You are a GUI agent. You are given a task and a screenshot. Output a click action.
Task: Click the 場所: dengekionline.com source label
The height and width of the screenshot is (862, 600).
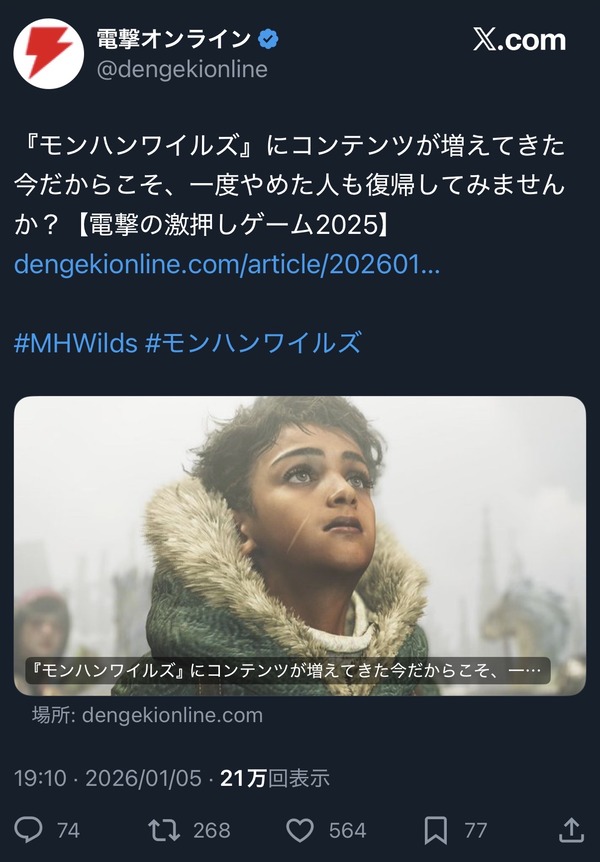point(147,715)
